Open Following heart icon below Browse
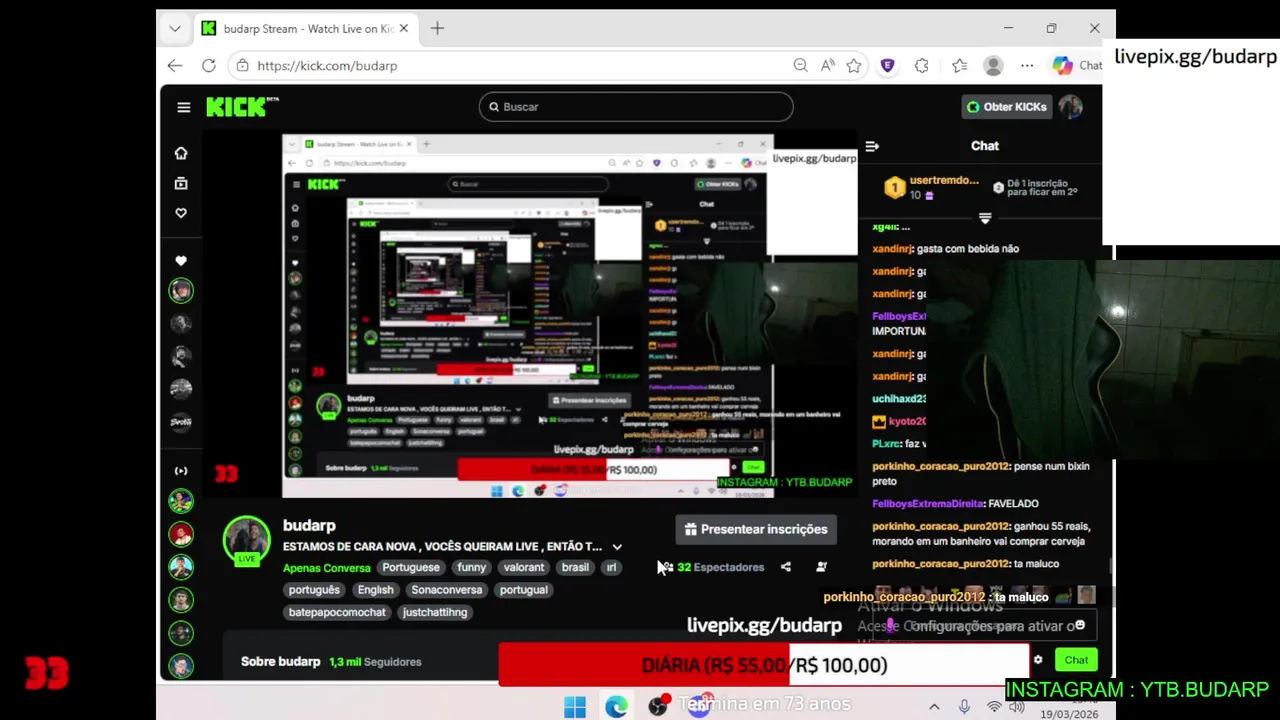This screenshot has height=720, width=1280. point(181,213)
